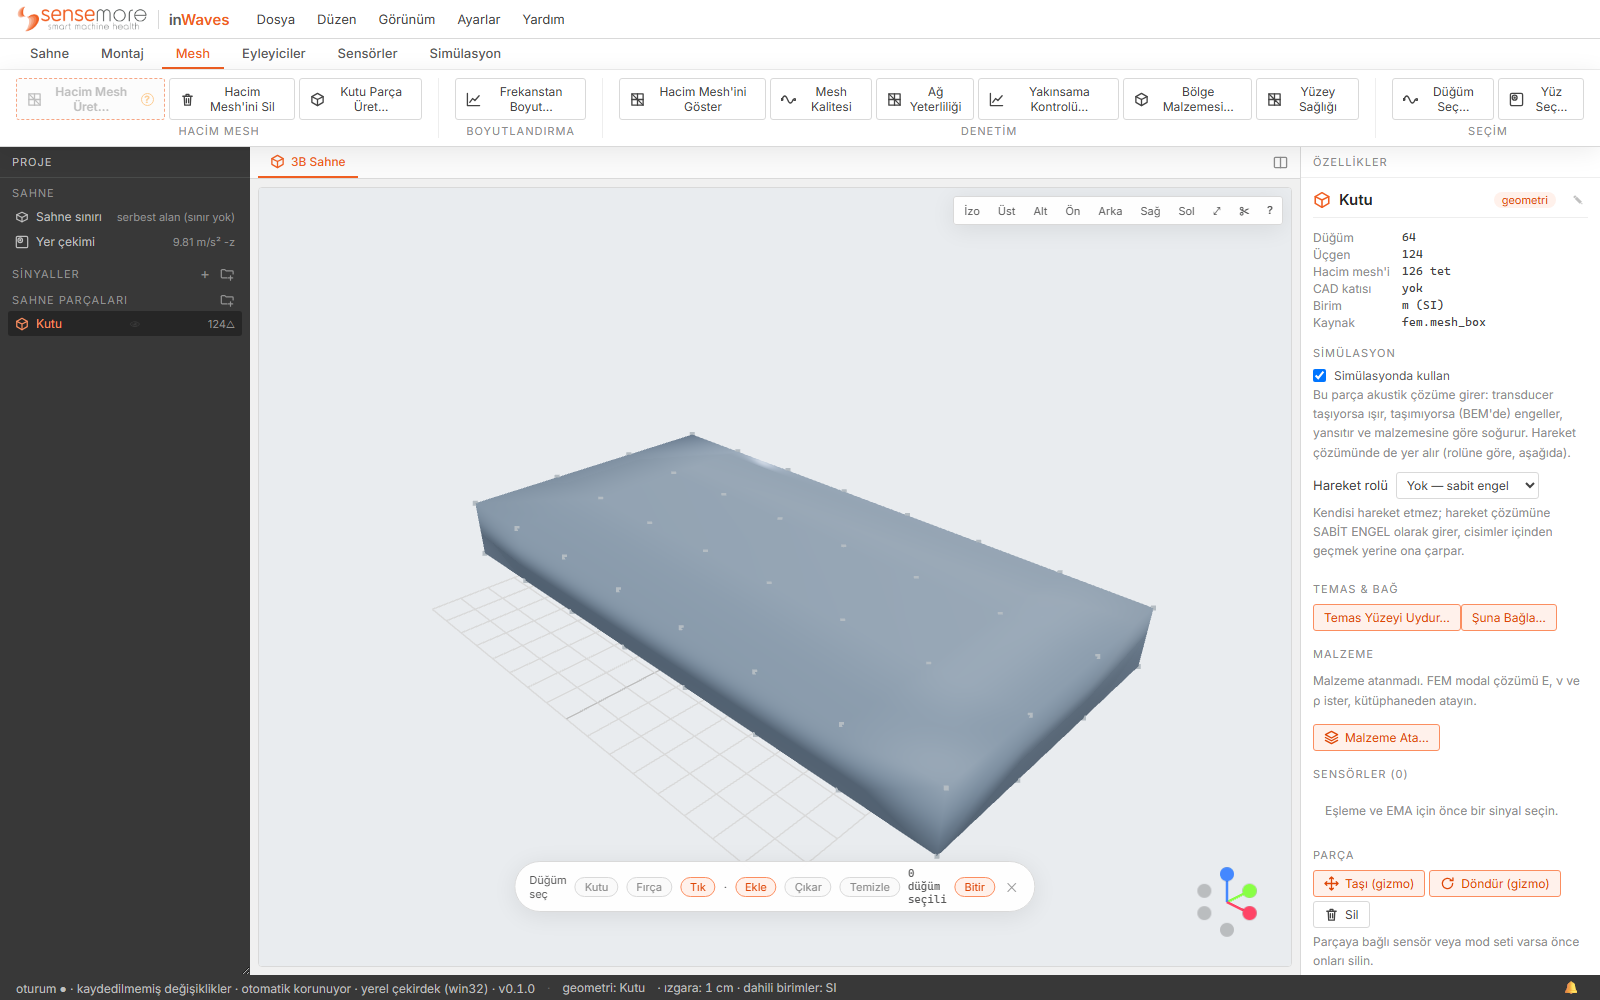
Task: Click the pencil icon beside the Kutu title
Action: (1578, 200)
